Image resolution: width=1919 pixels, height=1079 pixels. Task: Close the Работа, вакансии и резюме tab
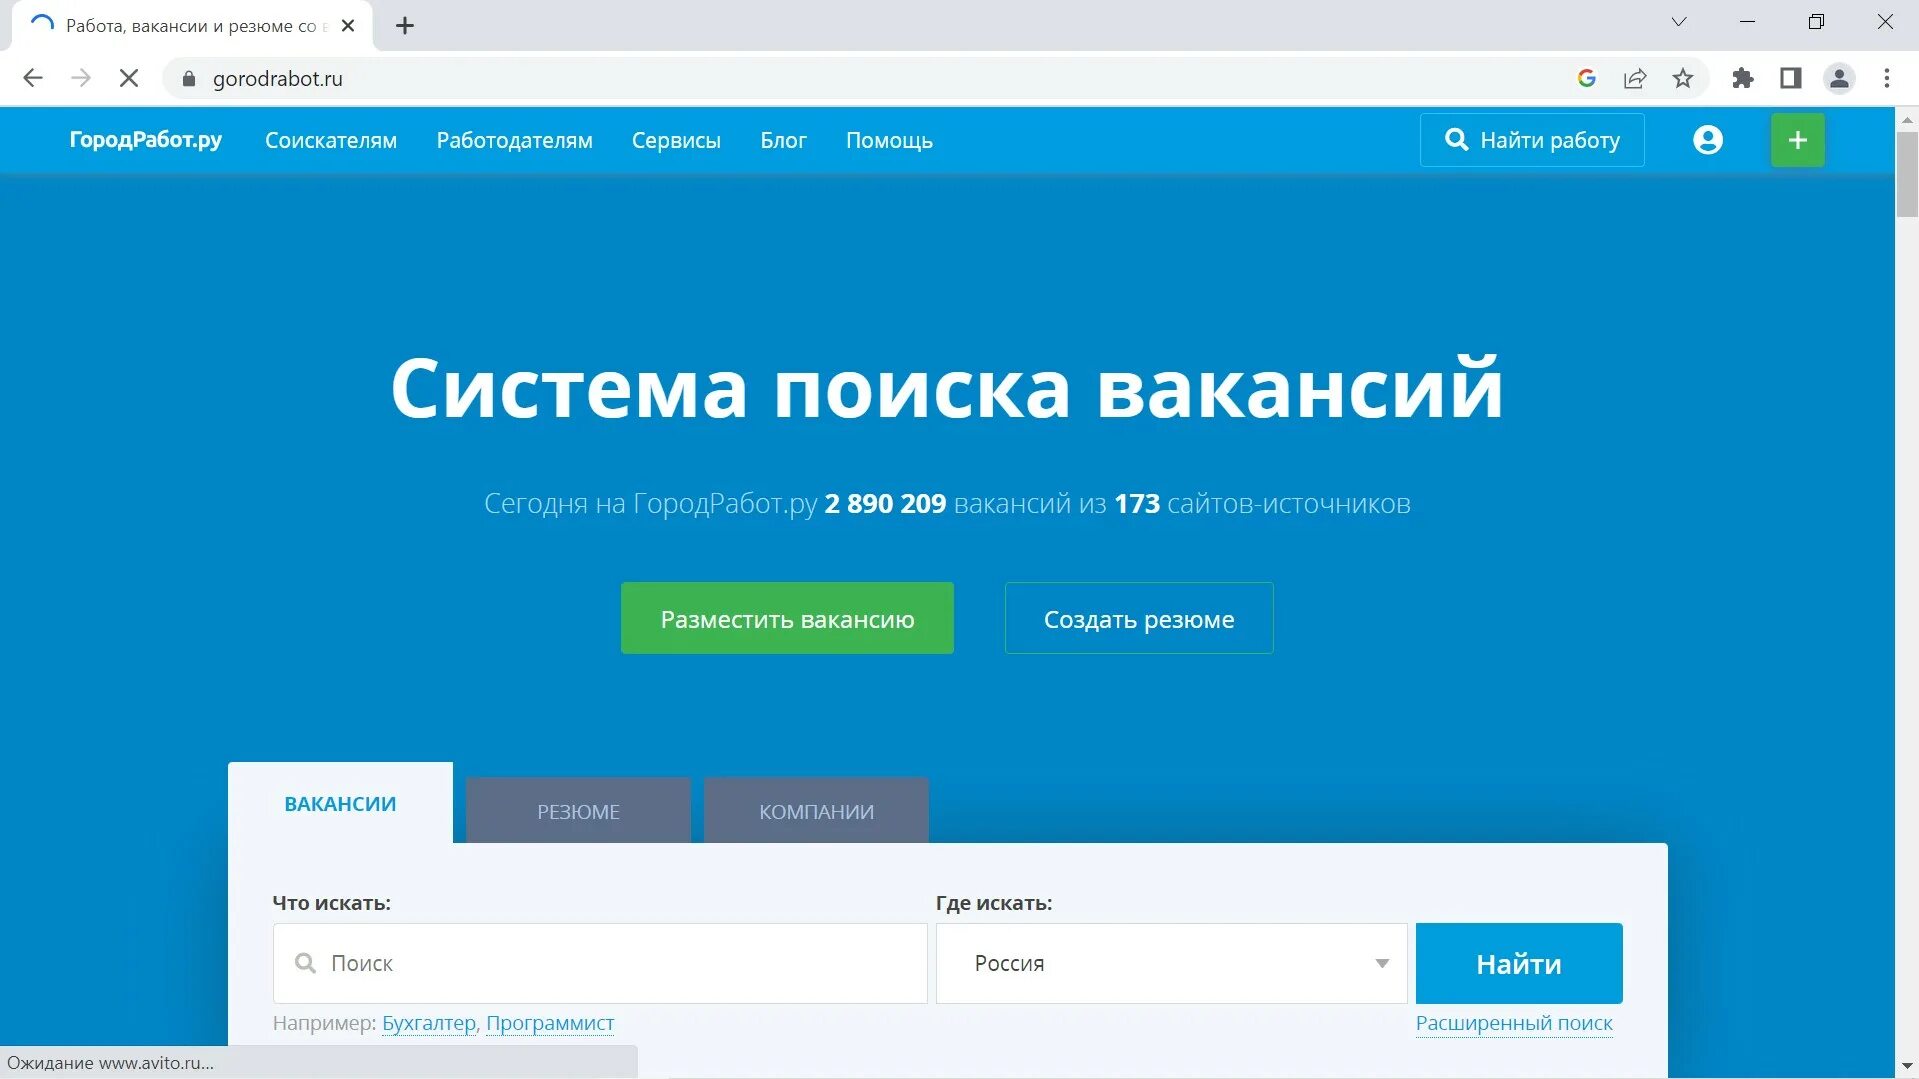(348, 26)
